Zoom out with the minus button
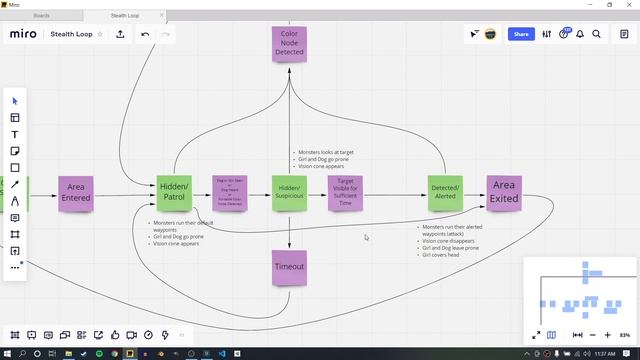The height and width of the screenshot is (360, 640). pos(593,335)
